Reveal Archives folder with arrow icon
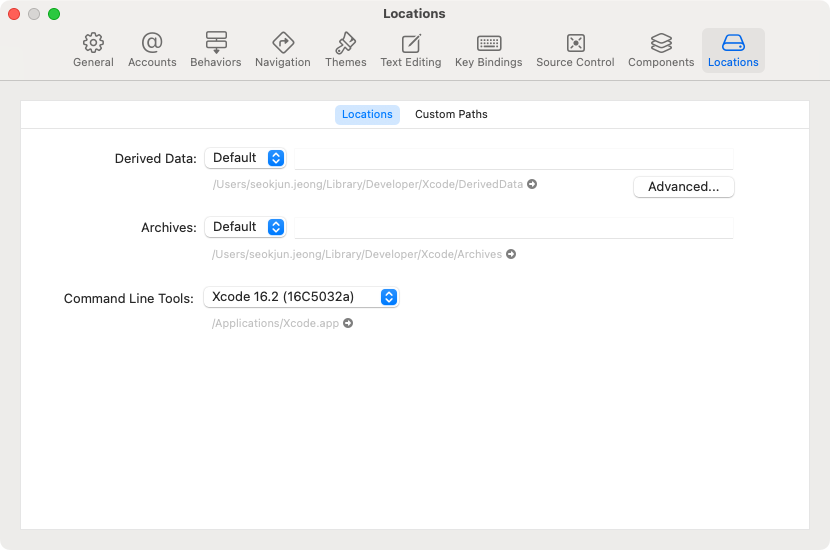 click(x=511, y=254)
